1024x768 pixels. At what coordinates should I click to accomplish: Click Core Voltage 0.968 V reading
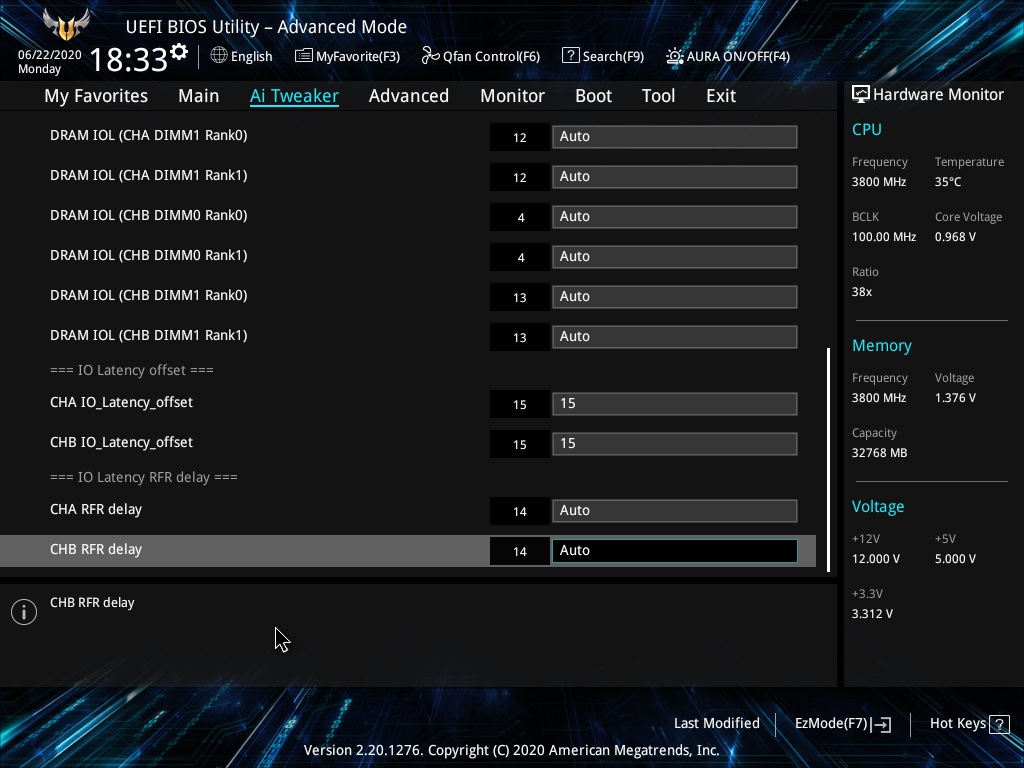tap(955, 237)
